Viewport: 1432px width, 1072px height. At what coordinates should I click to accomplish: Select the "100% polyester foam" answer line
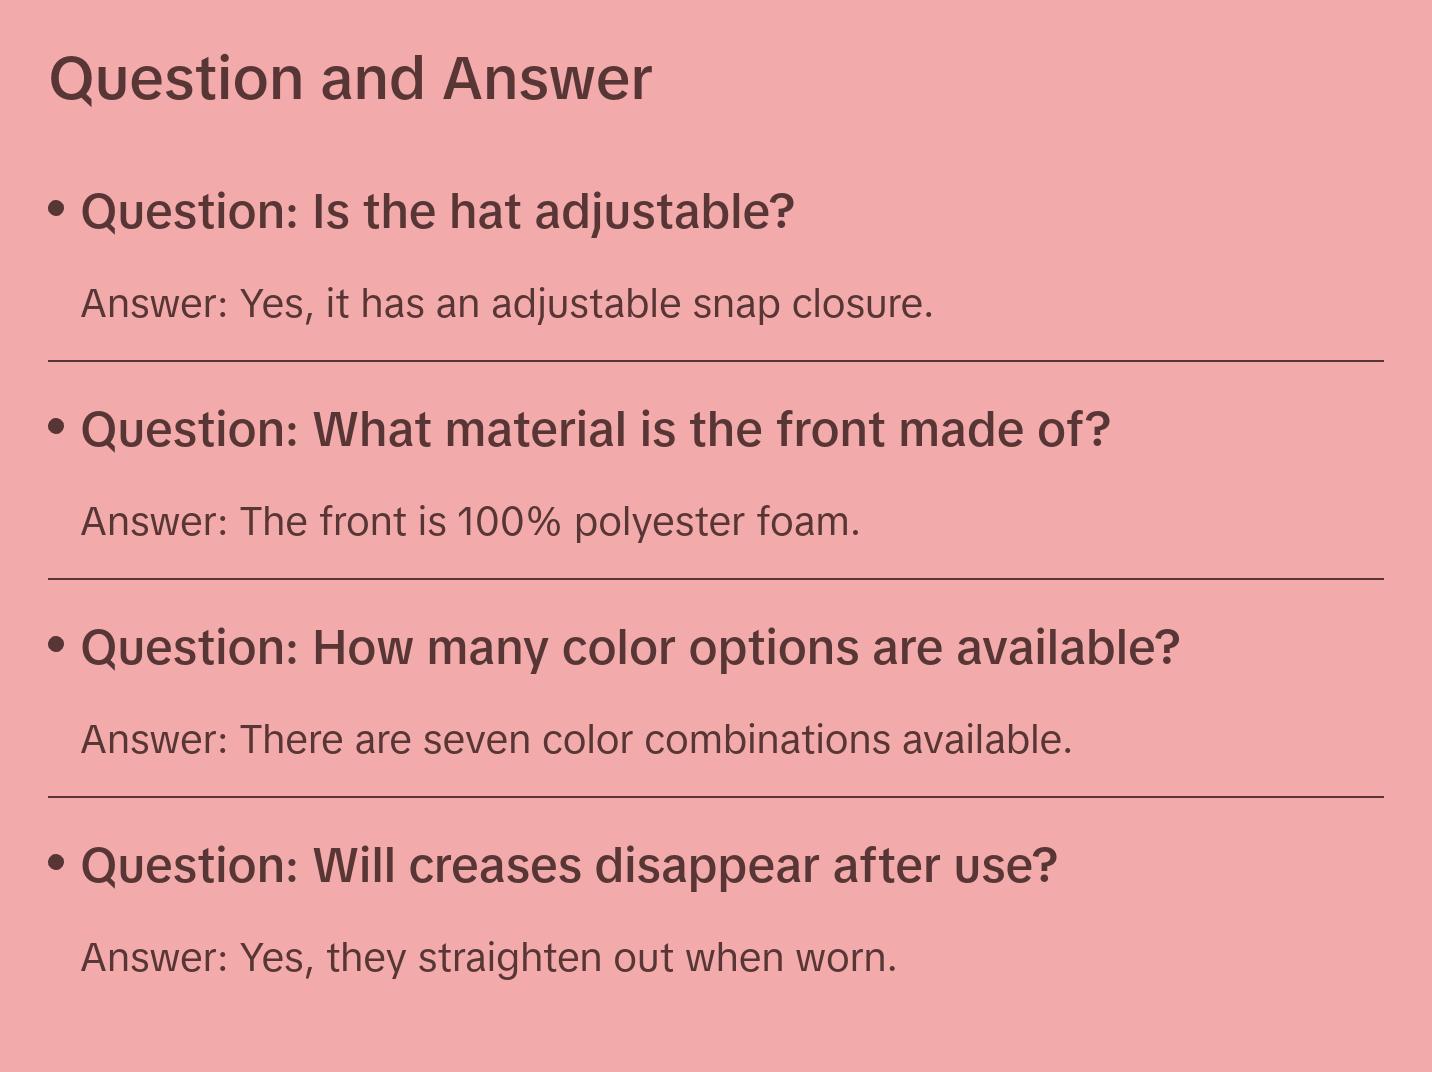tap(470, 522)
